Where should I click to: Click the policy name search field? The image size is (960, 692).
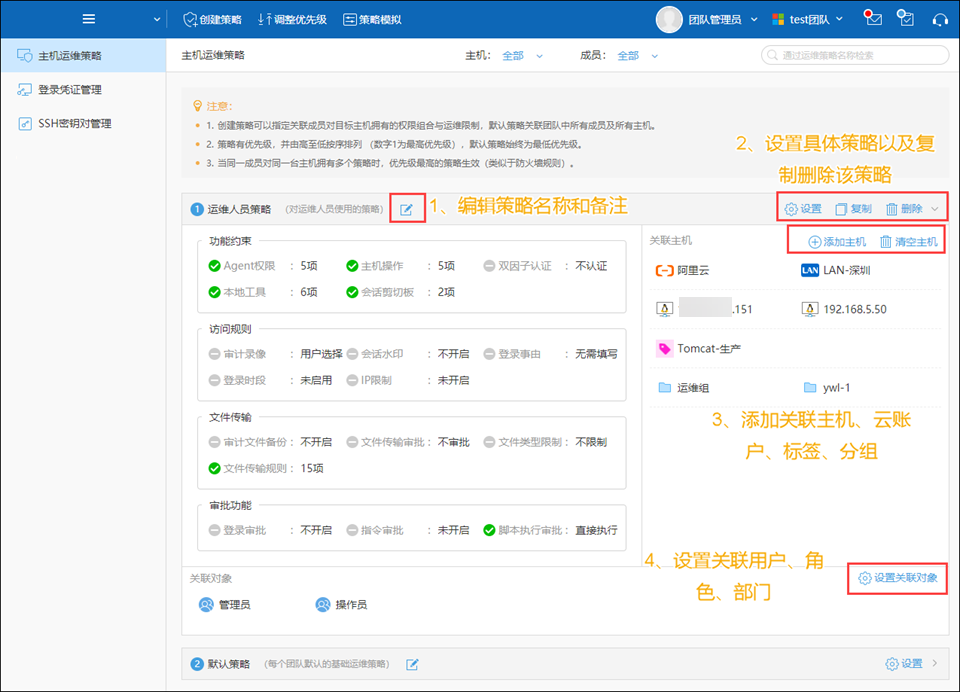pos(855,56)
